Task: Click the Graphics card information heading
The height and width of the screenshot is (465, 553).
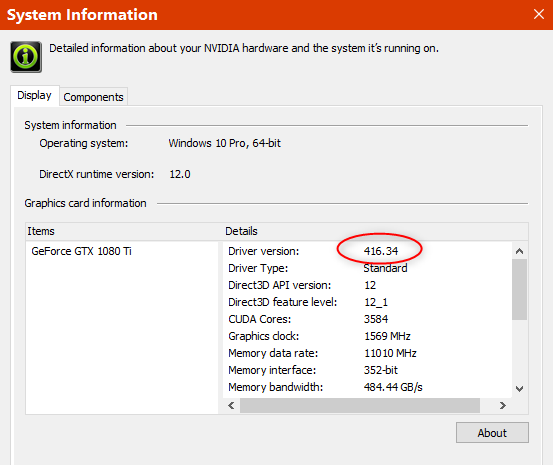Action: [x=85, y=203]
